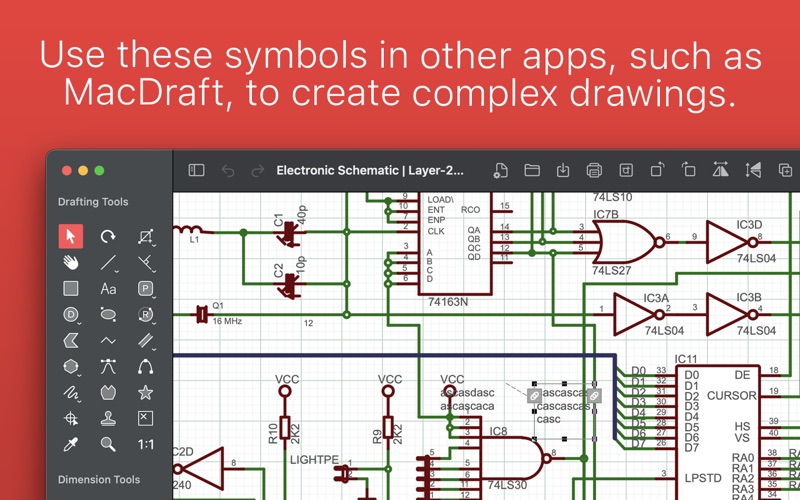Toggle the sidebar panel icon
Screen dimensions: 800x500
196,170
